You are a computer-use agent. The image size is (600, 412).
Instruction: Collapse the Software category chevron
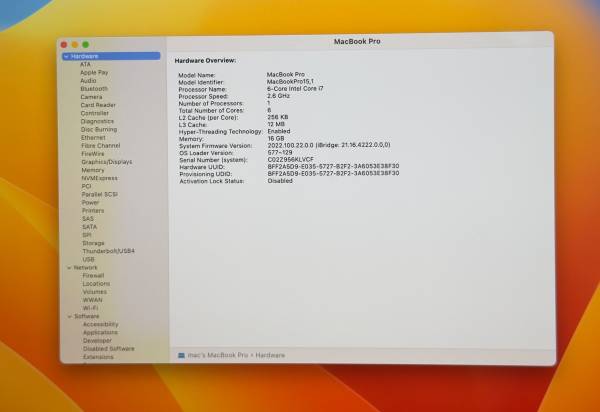[x=67, y=316]
